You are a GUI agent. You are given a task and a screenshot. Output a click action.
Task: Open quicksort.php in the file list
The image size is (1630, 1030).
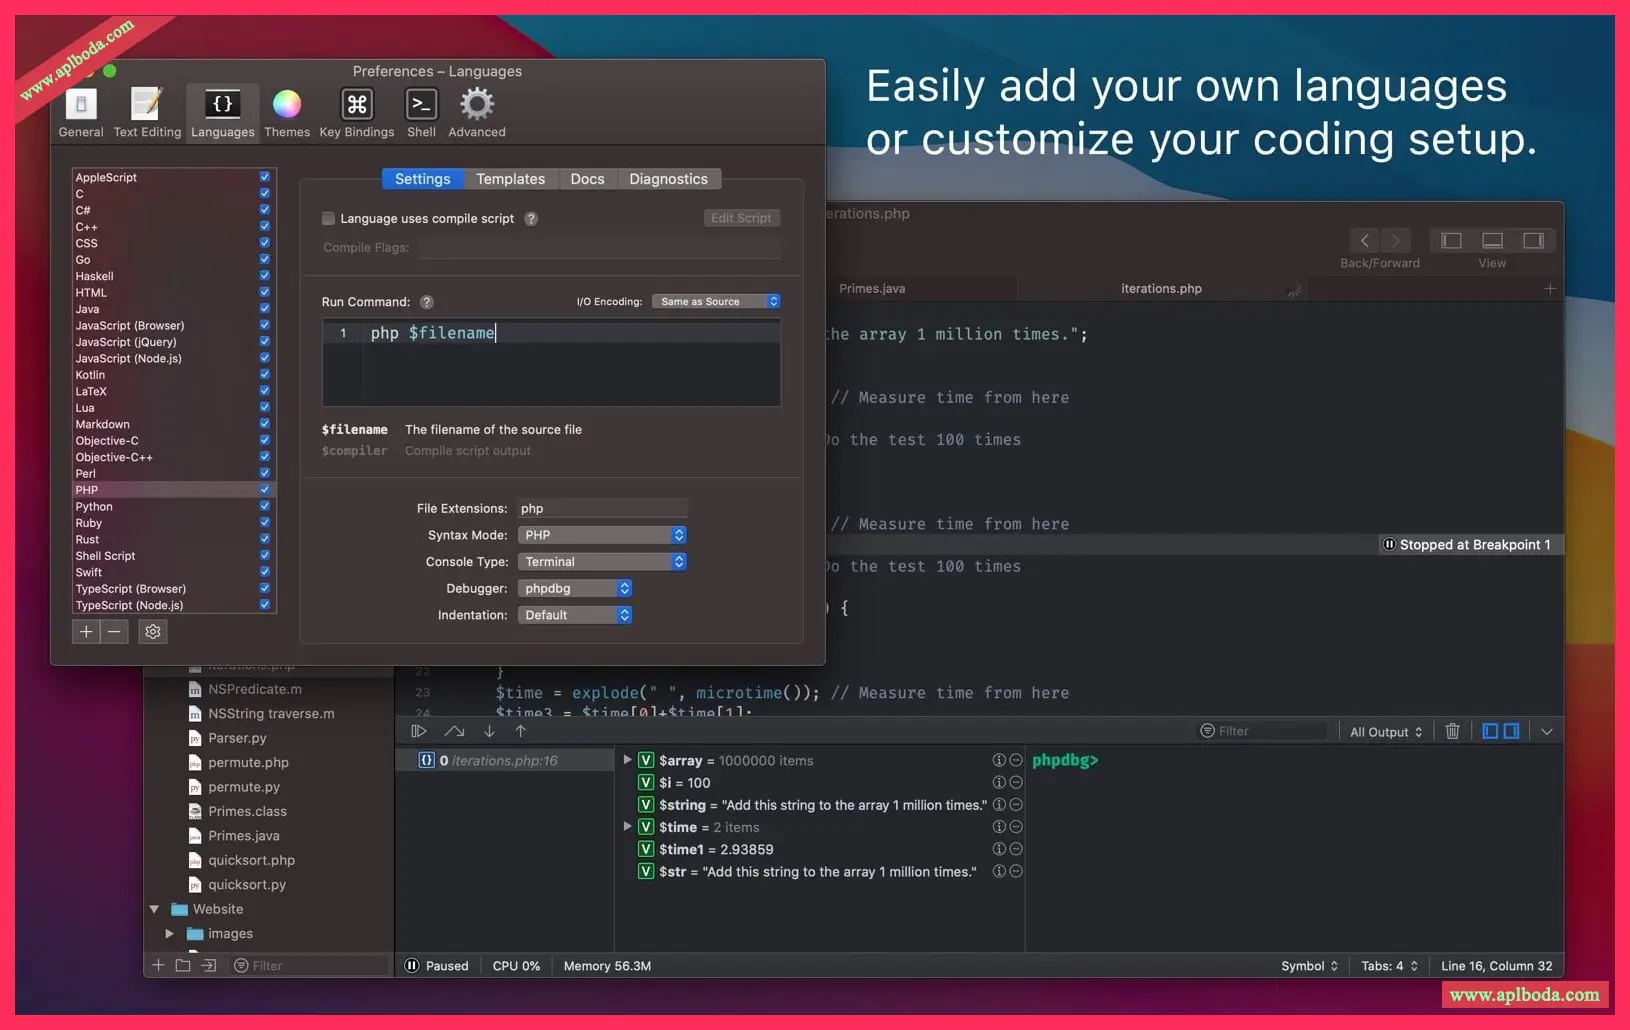251,860
